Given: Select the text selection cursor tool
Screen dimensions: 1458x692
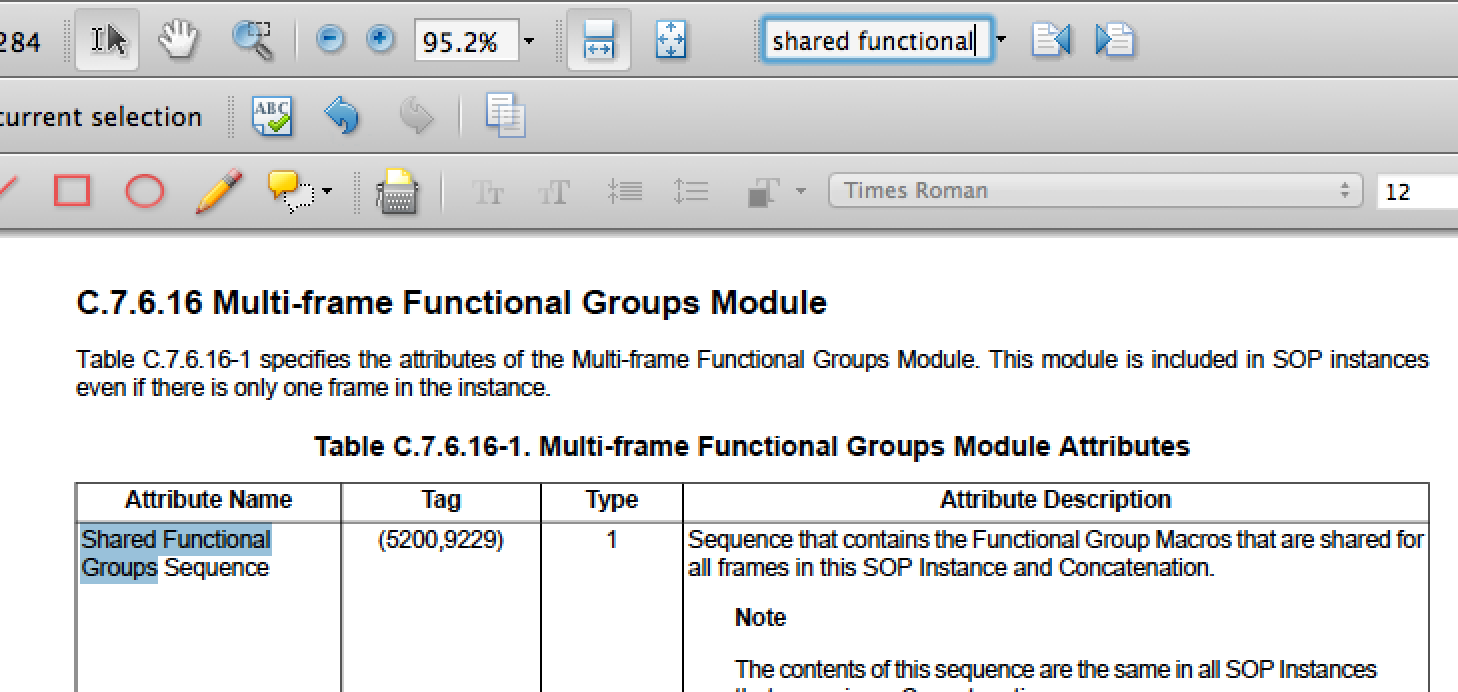Looking at the screenshot, I should click(109, 41).
